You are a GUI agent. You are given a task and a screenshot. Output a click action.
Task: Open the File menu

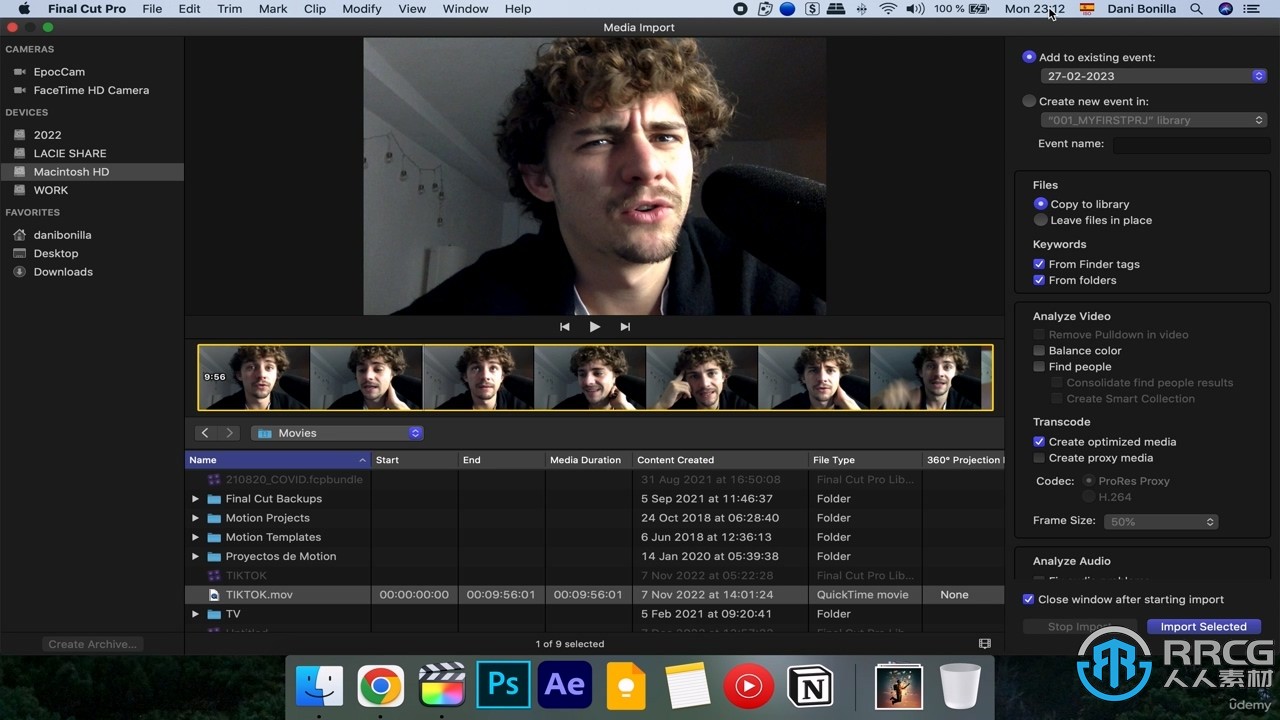pos(152,9)
